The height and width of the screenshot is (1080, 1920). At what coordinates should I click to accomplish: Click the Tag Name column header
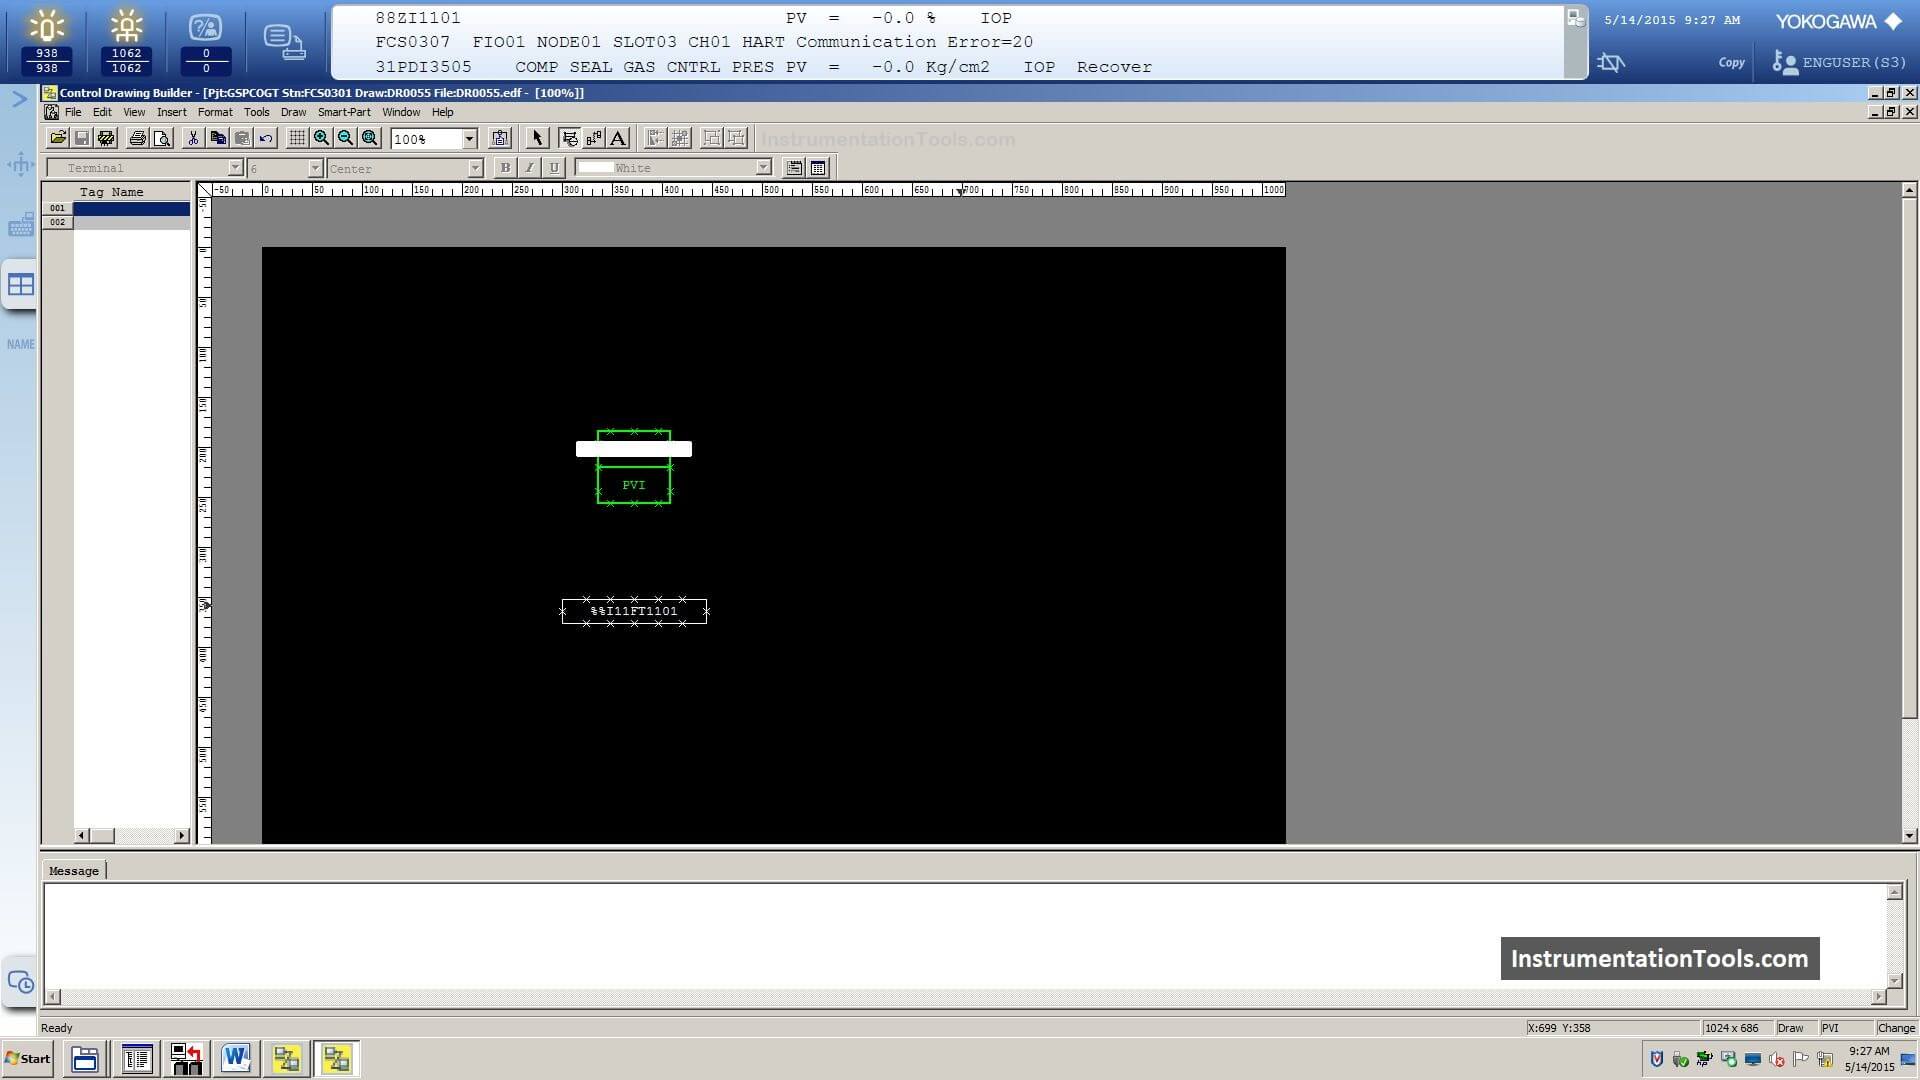pyautogui.click(x=112, y=192)
